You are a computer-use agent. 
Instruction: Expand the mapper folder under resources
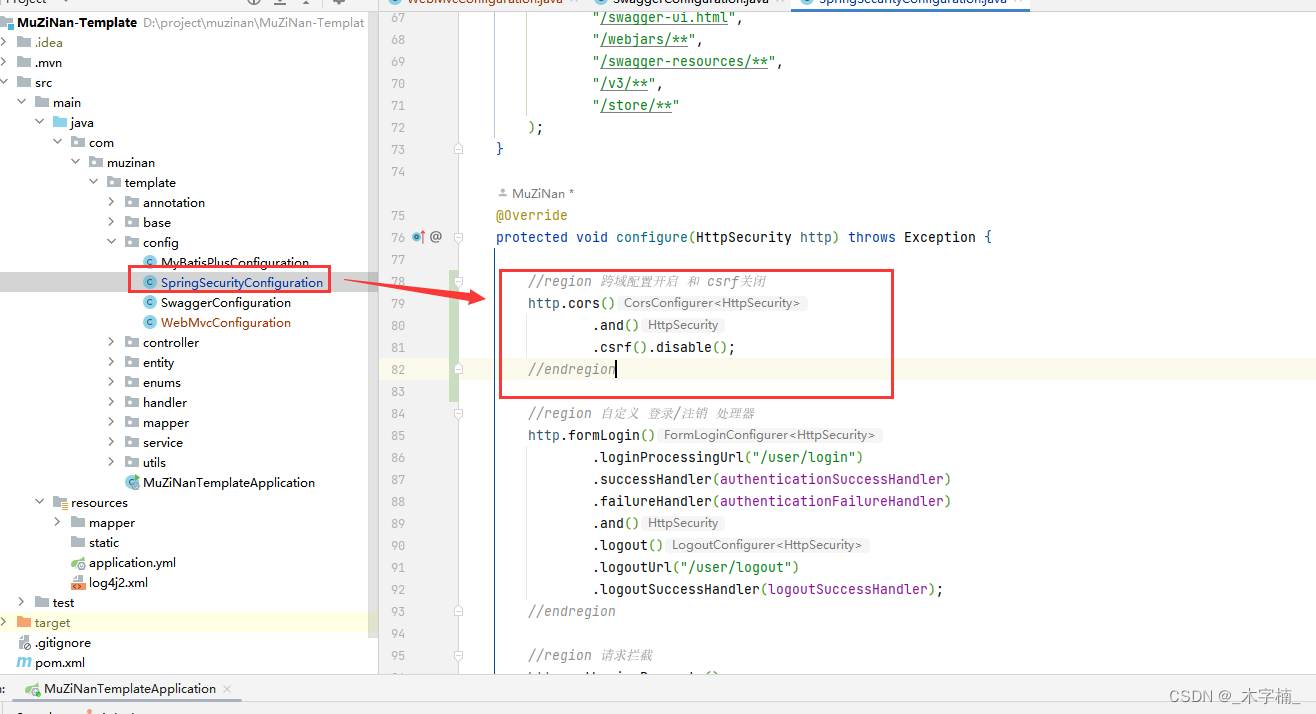[x=58, y=522]
